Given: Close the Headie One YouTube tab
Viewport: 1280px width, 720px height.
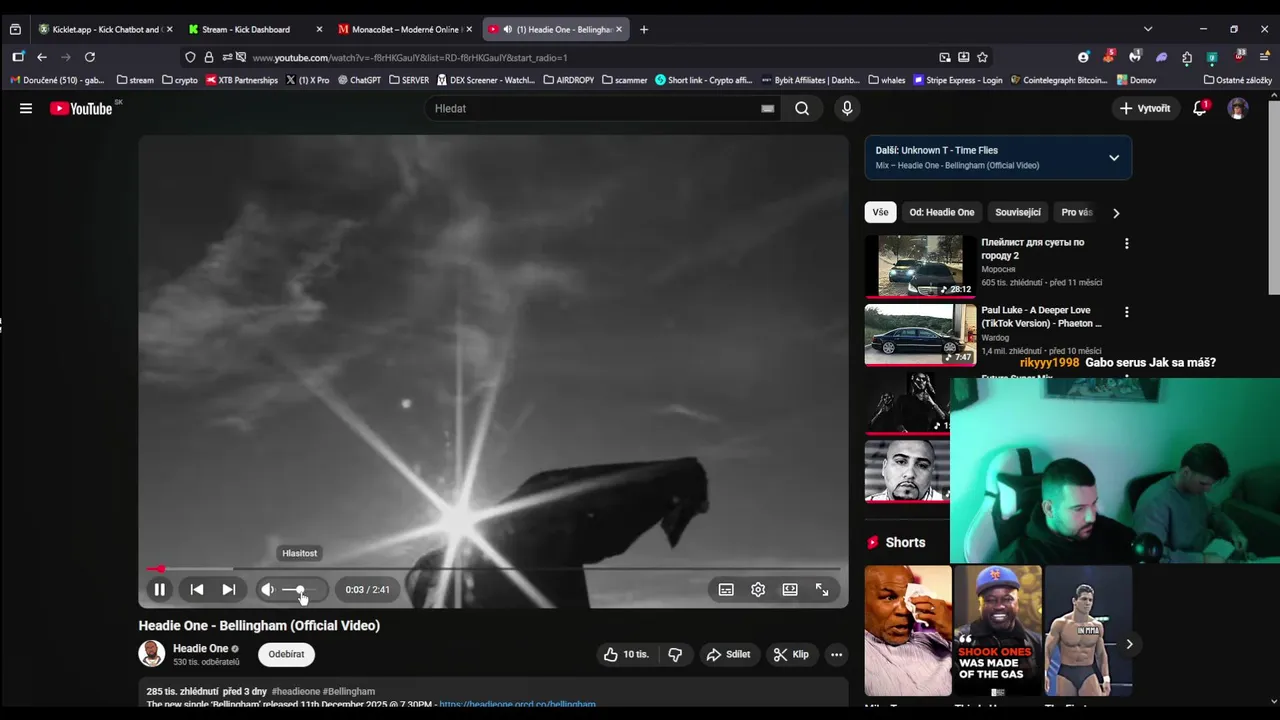Looking at the screenshot, I should 619,29.
